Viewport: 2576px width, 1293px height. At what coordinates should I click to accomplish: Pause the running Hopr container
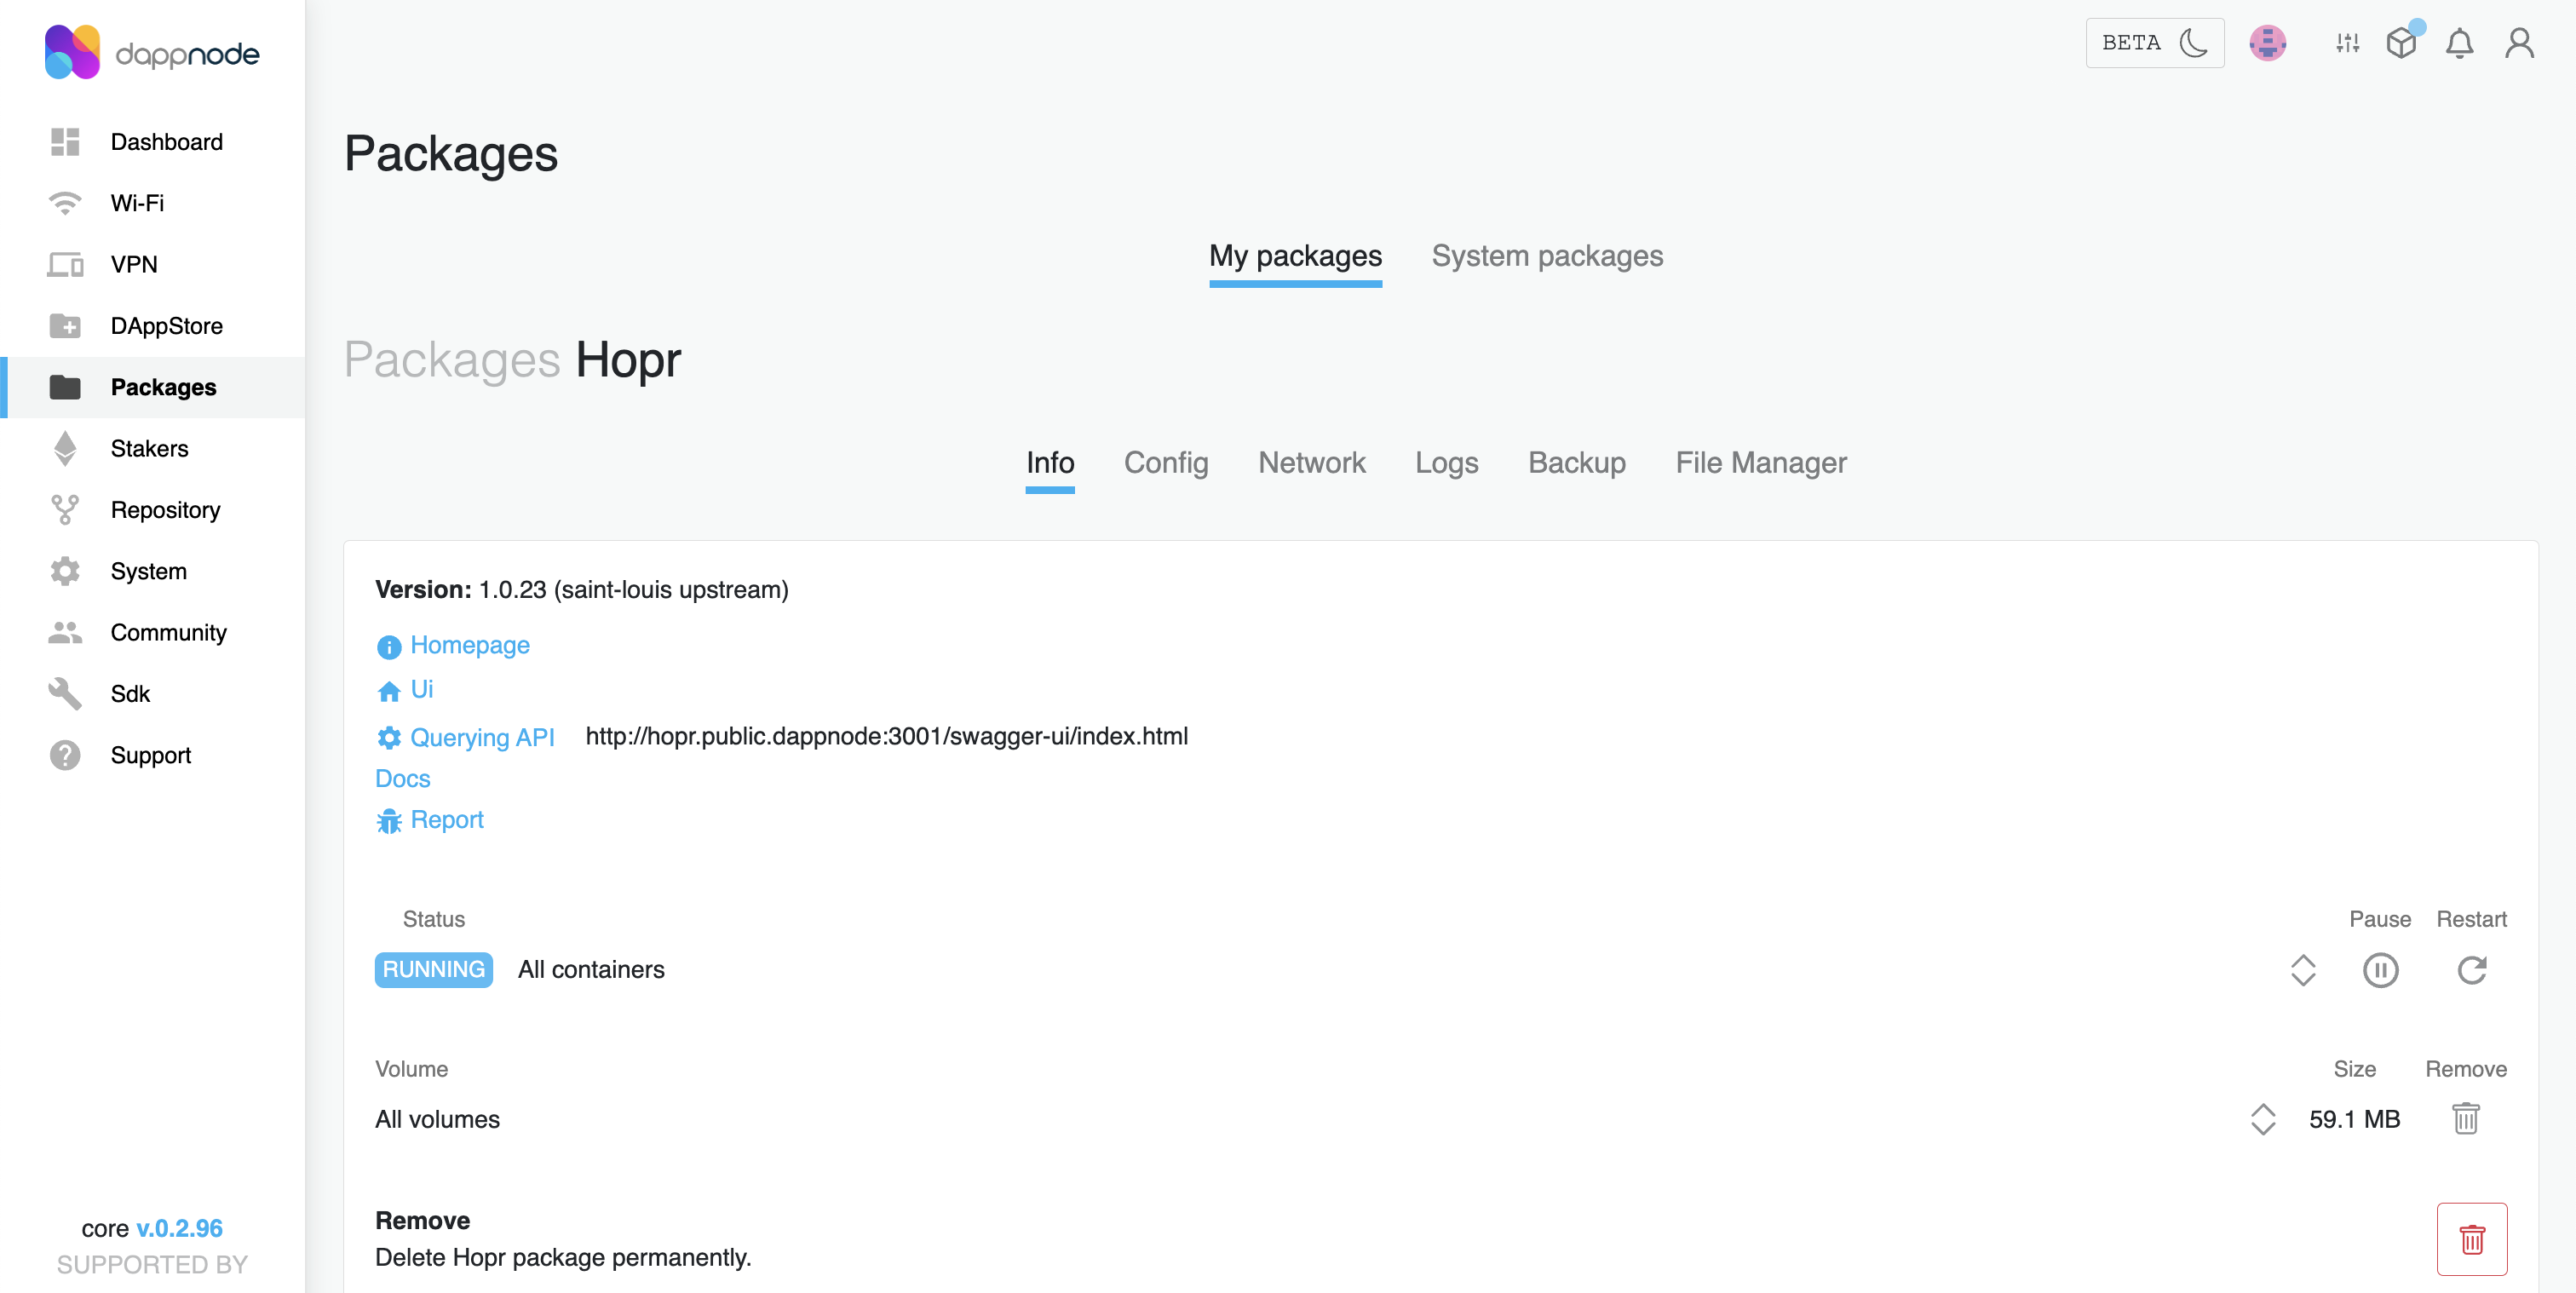click(2382, 969)
